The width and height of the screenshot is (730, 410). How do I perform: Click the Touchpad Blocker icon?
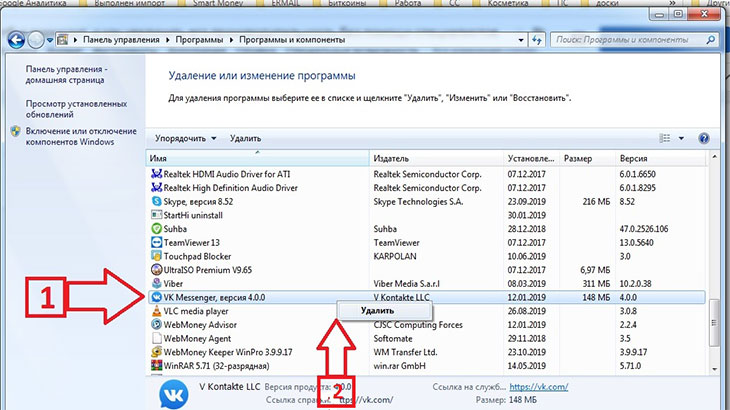coord(156,256)
